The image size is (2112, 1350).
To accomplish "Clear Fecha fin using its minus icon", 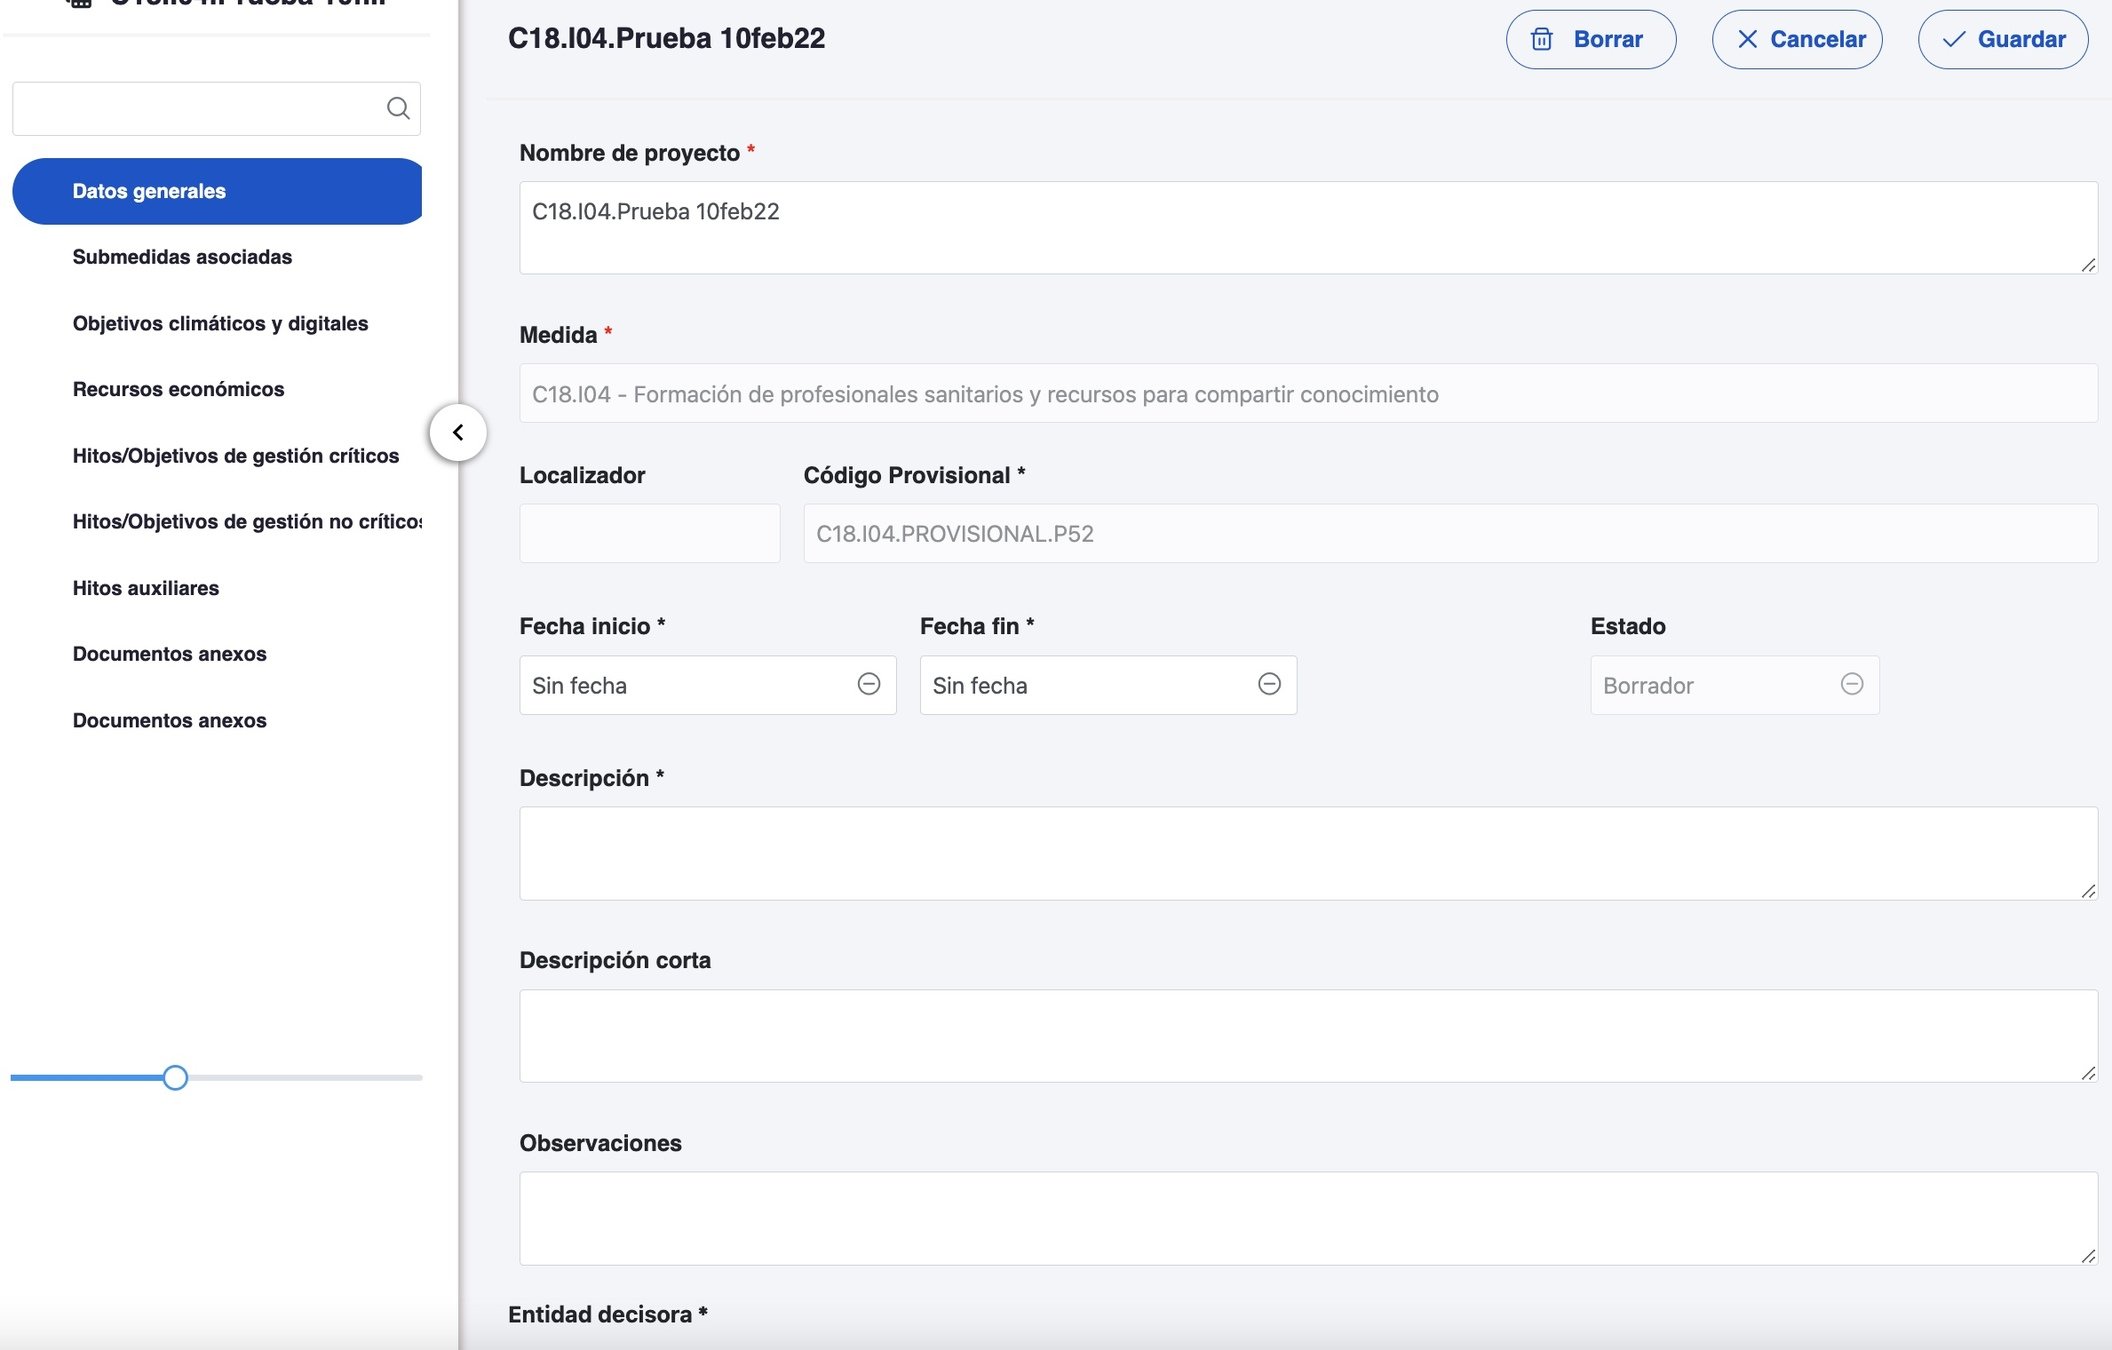I will point(1269,684).
